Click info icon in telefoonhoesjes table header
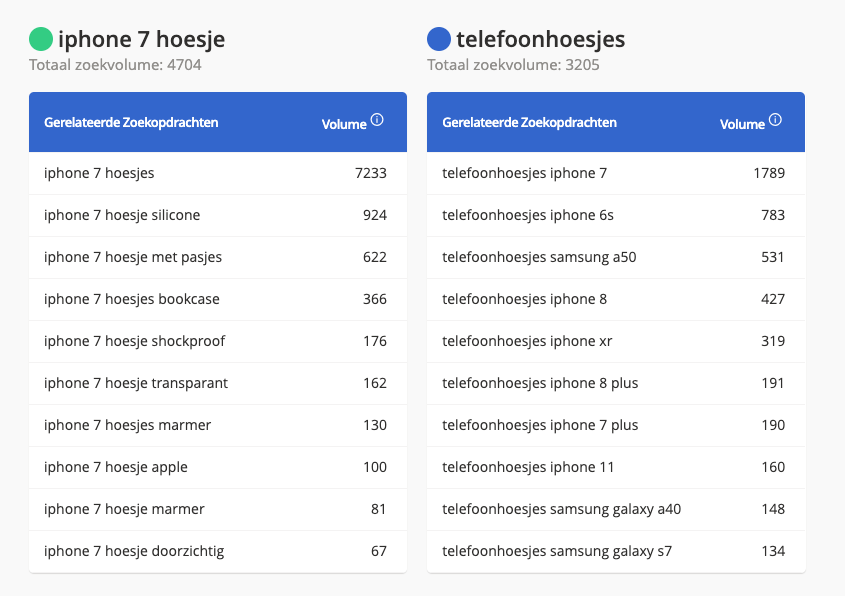This screenshot has height=596, width=845. 775,120
